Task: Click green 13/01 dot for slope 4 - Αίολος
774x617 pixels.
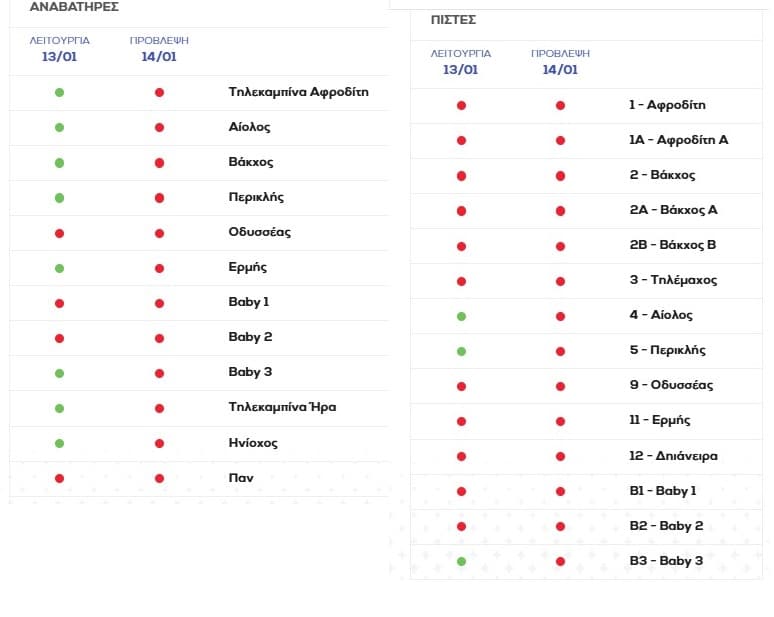Action: tap(461, 316)
